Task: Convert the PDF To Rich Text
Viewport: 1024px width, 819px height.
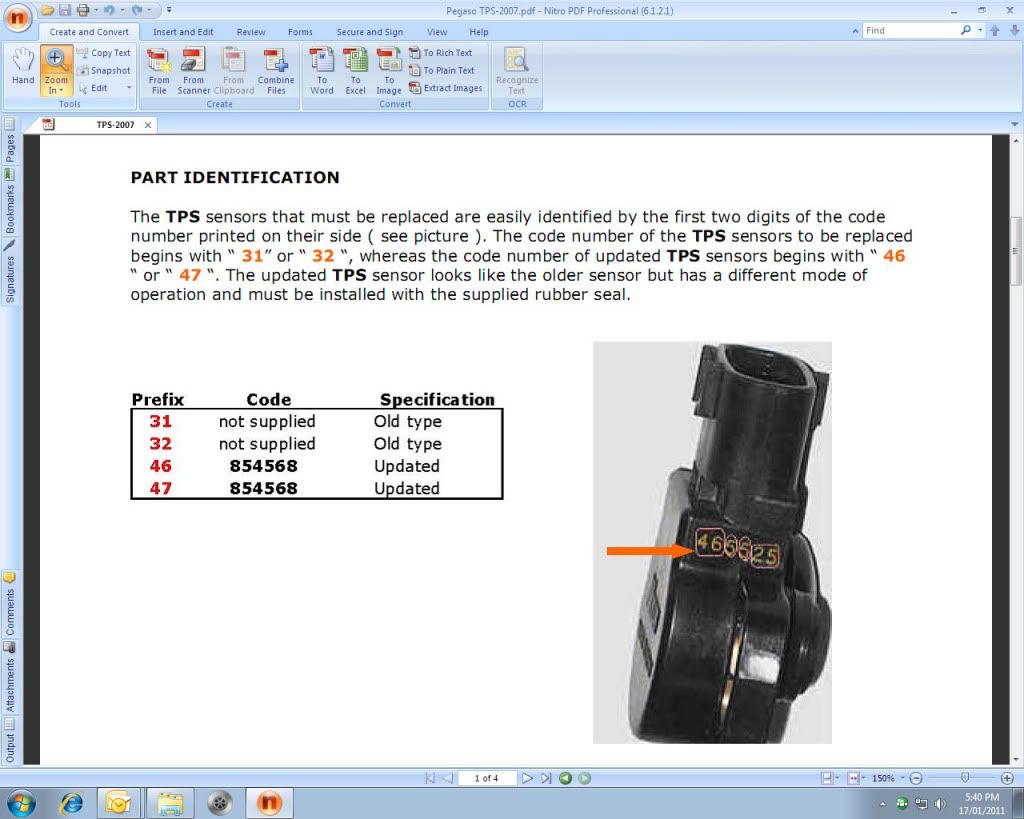Action: point(444,53)
